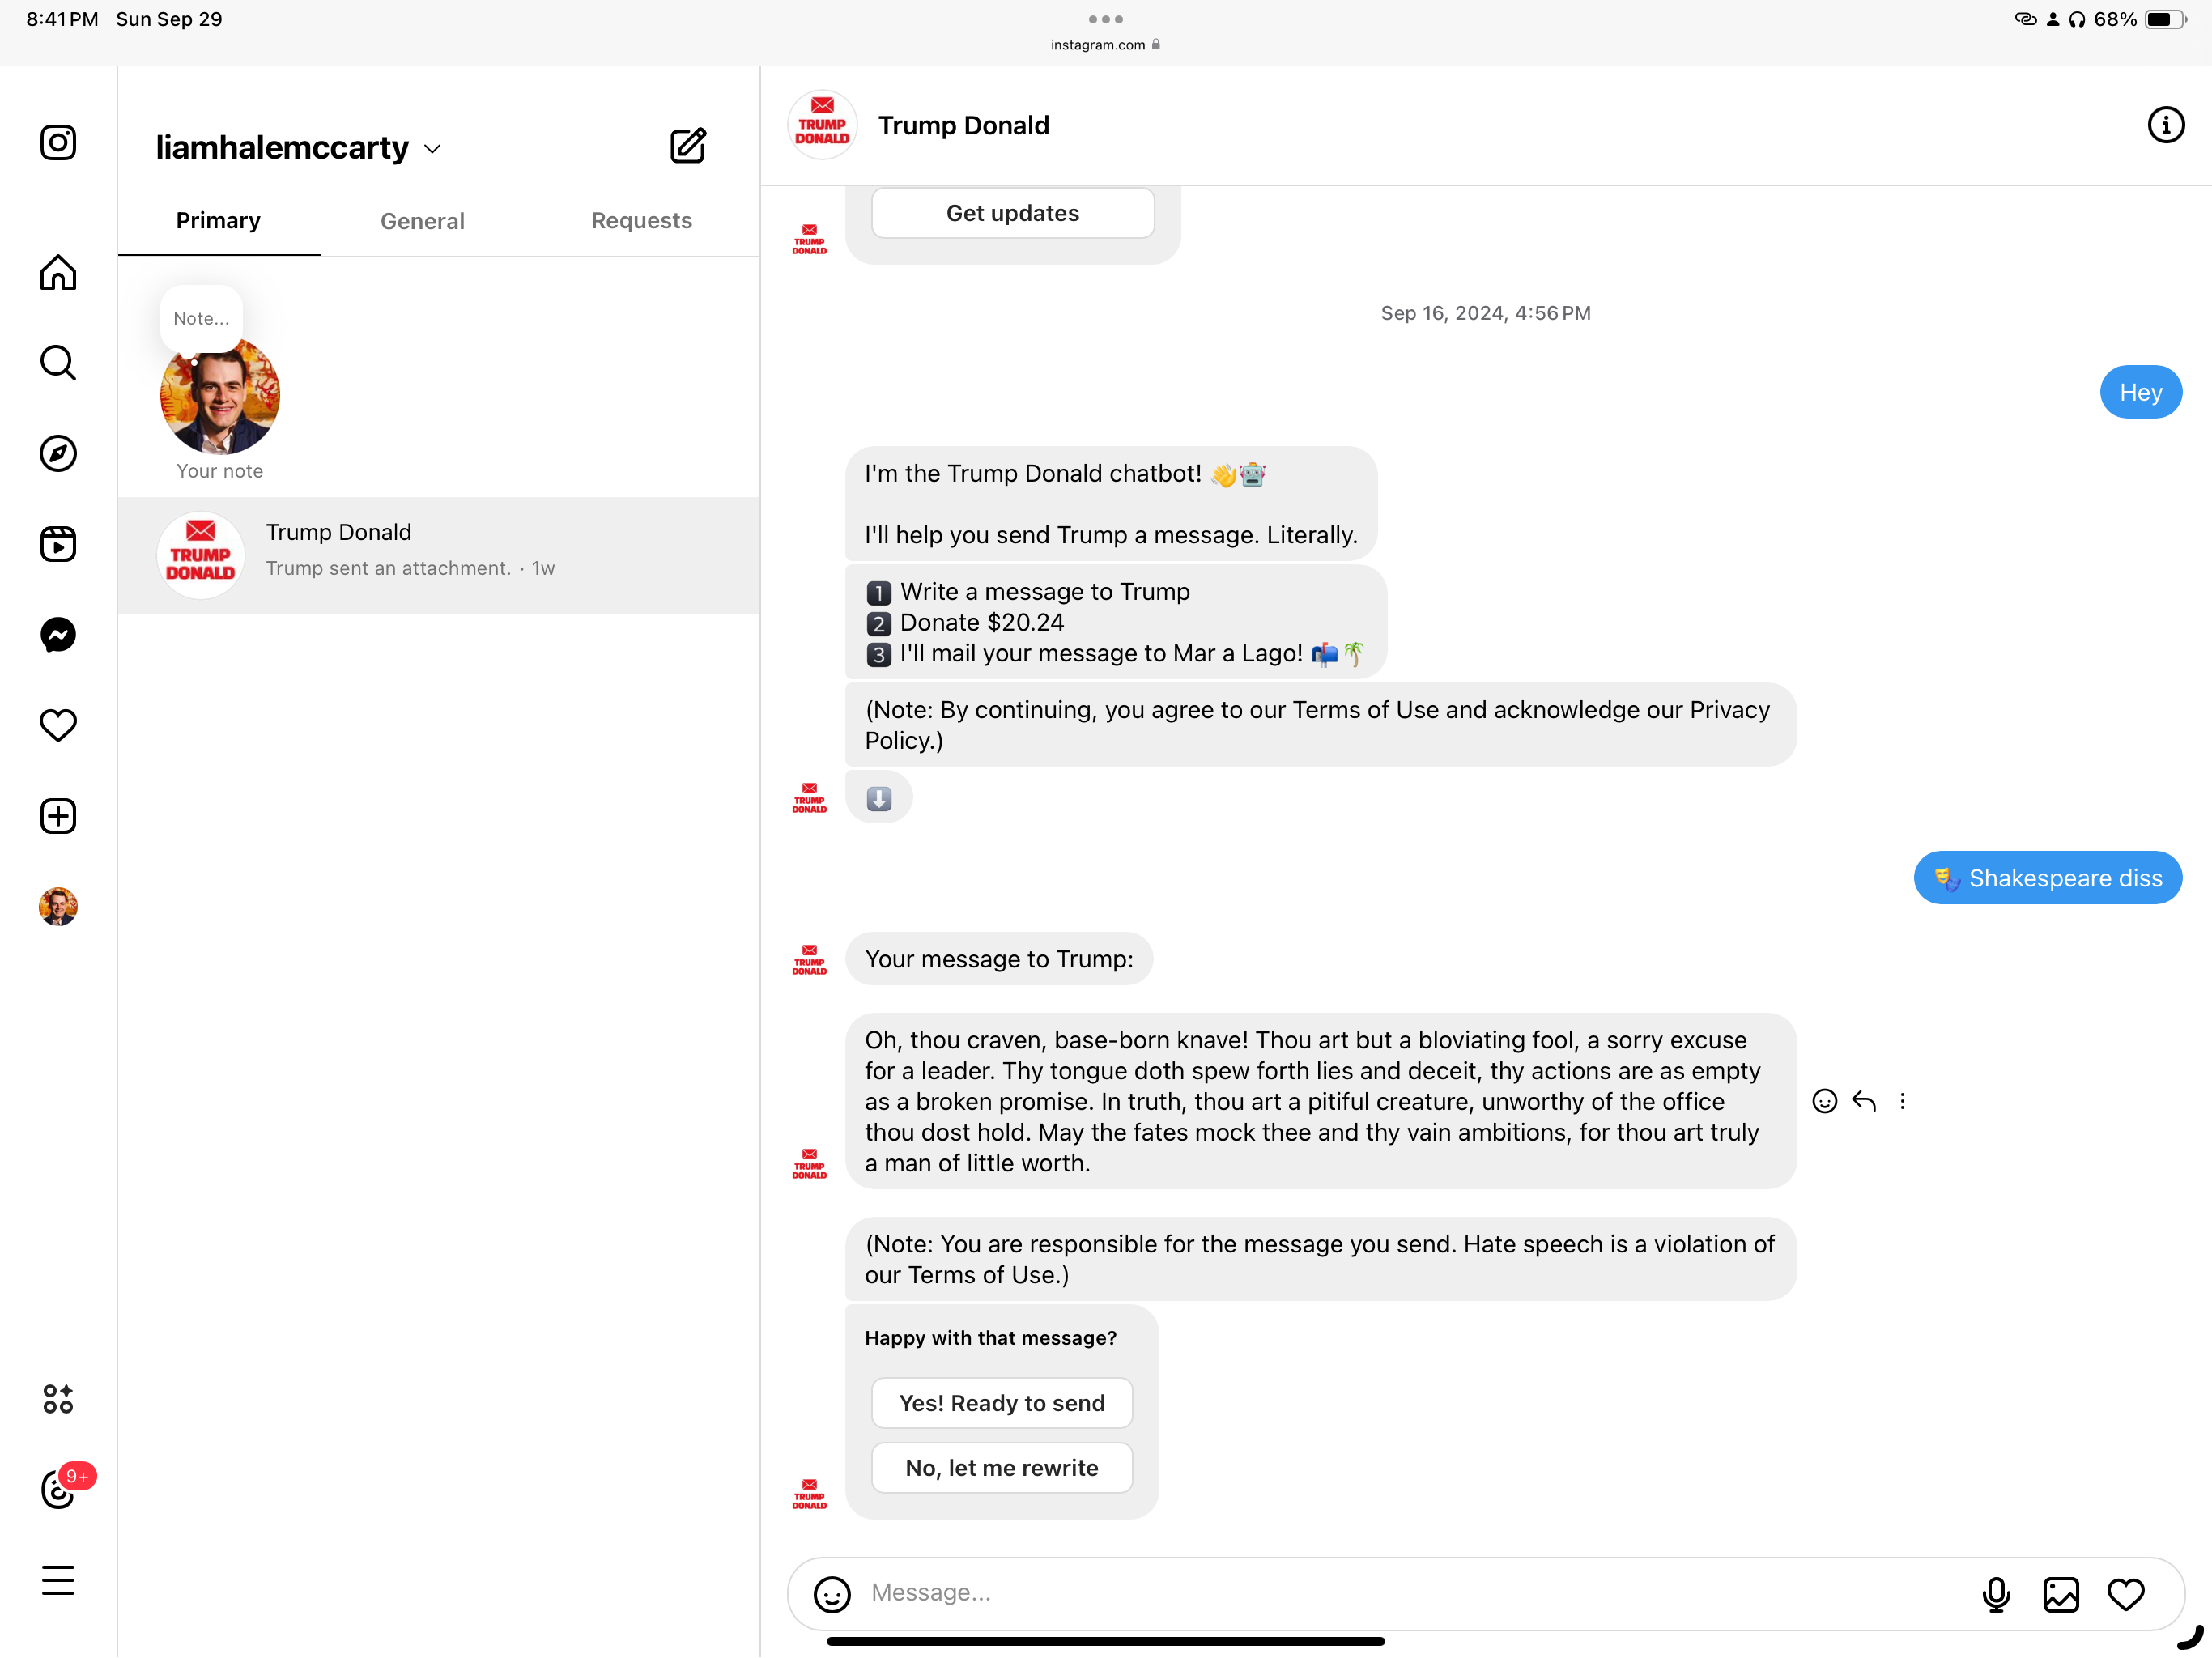This screenshot has width=2212, height=1658.
Task: Open conversation details info icon
Action: point(2165,125)
